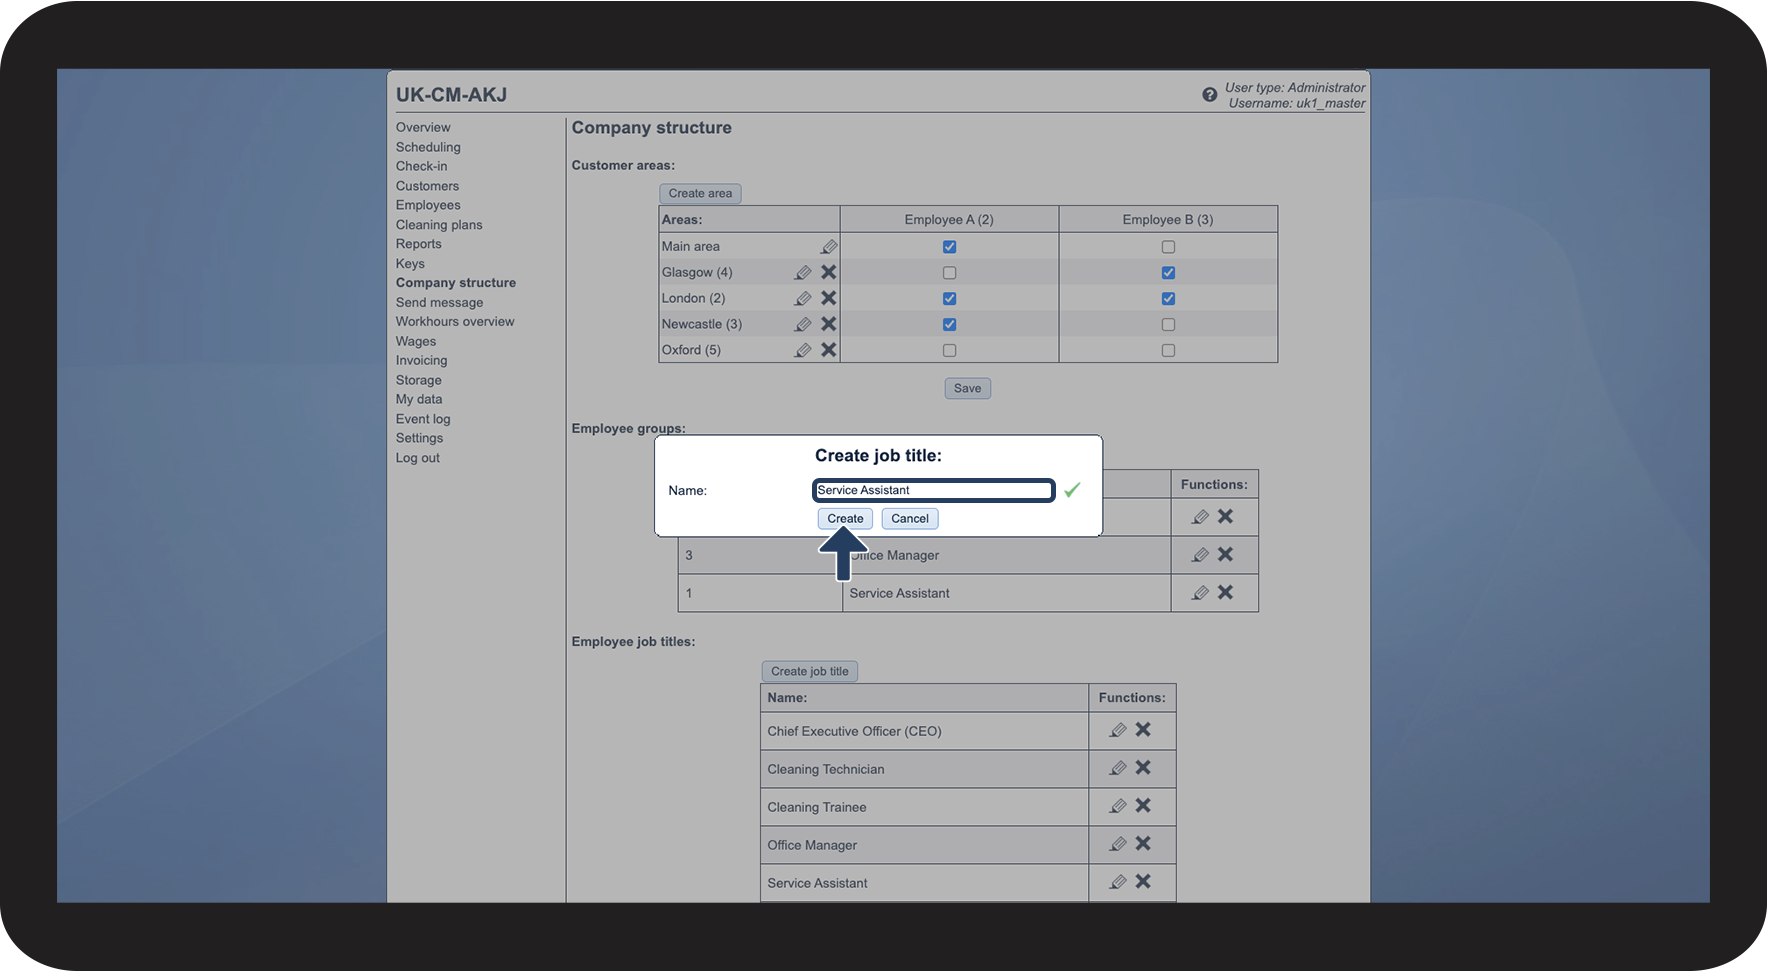Uncheck Employee B for London
The width and height of the screenshot is (1767, 971).
[x=1168, y=299]
